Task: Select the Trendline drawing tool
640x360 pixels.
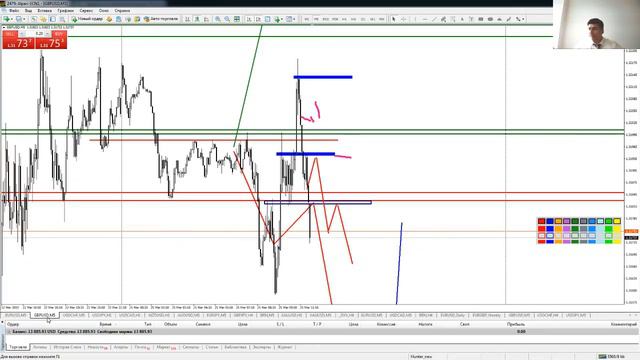Action: point(434,19)
